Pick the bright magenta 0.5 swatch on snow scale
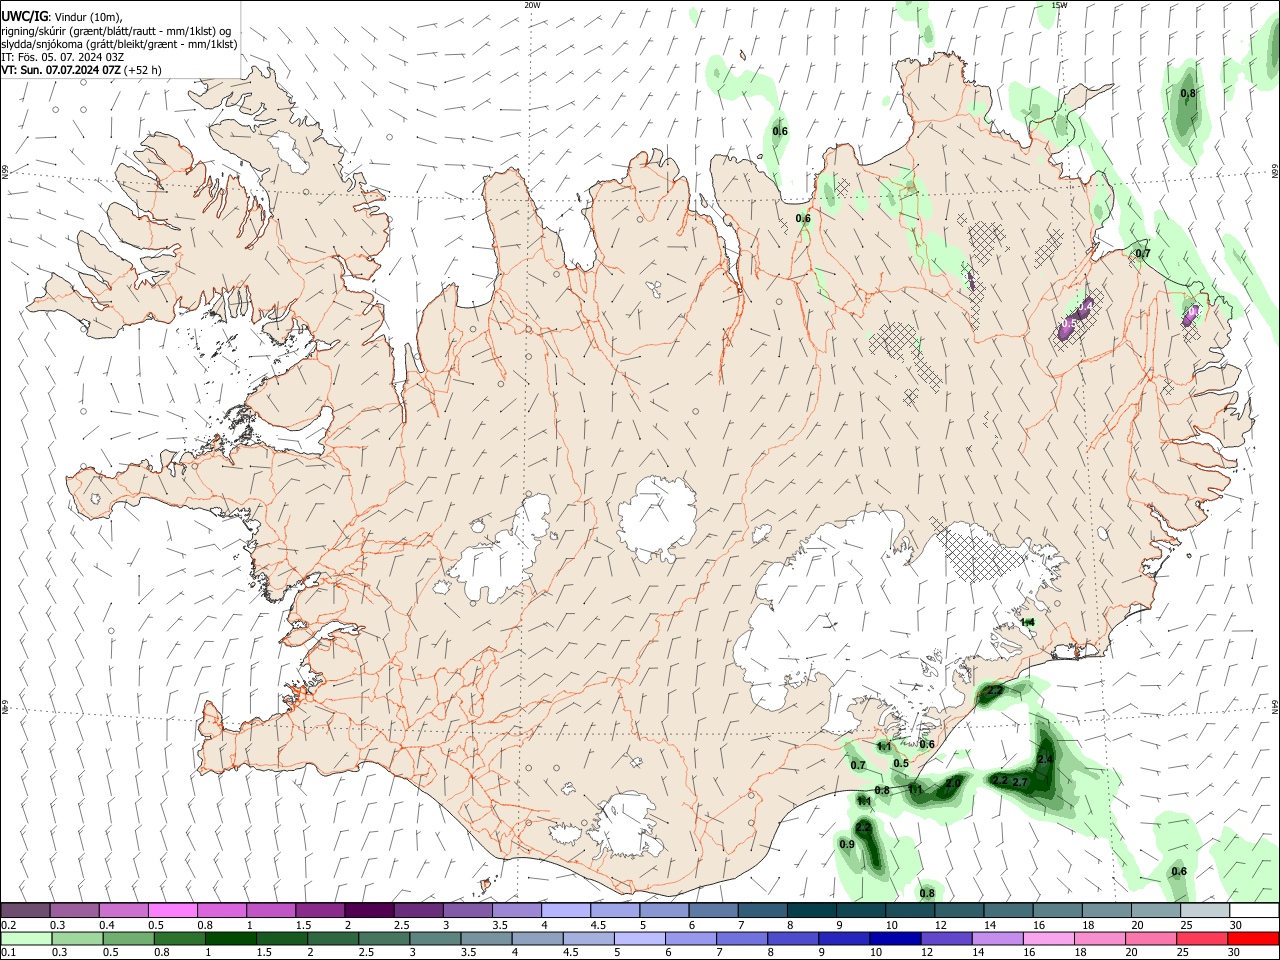This screenshot has width=1280, height=960. pos(172,910)
